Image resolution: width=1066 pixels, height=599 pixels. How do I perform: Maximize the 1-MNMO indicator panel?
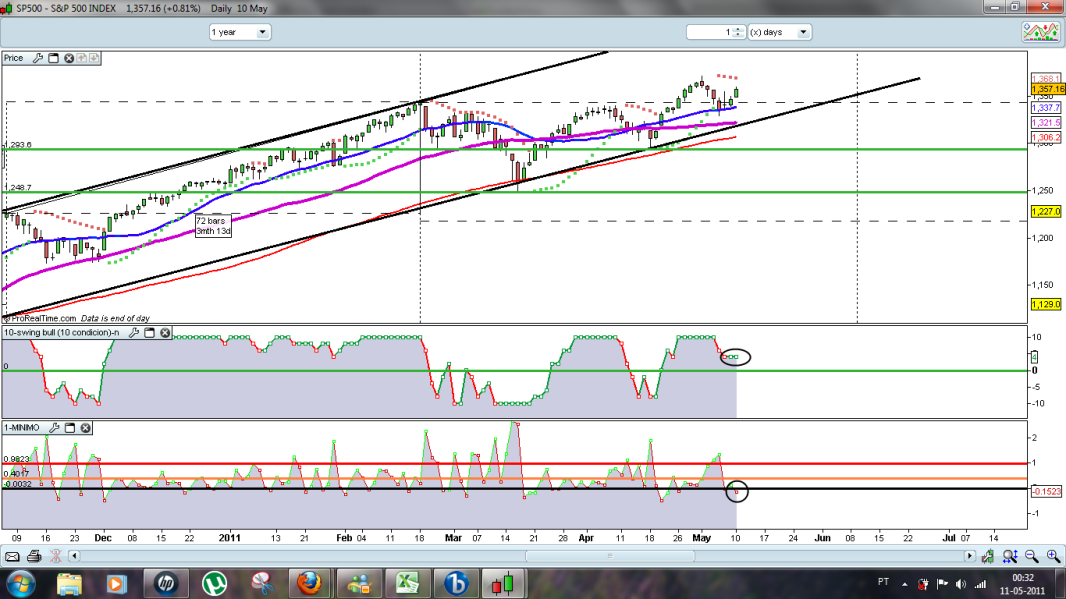point(69,428)
